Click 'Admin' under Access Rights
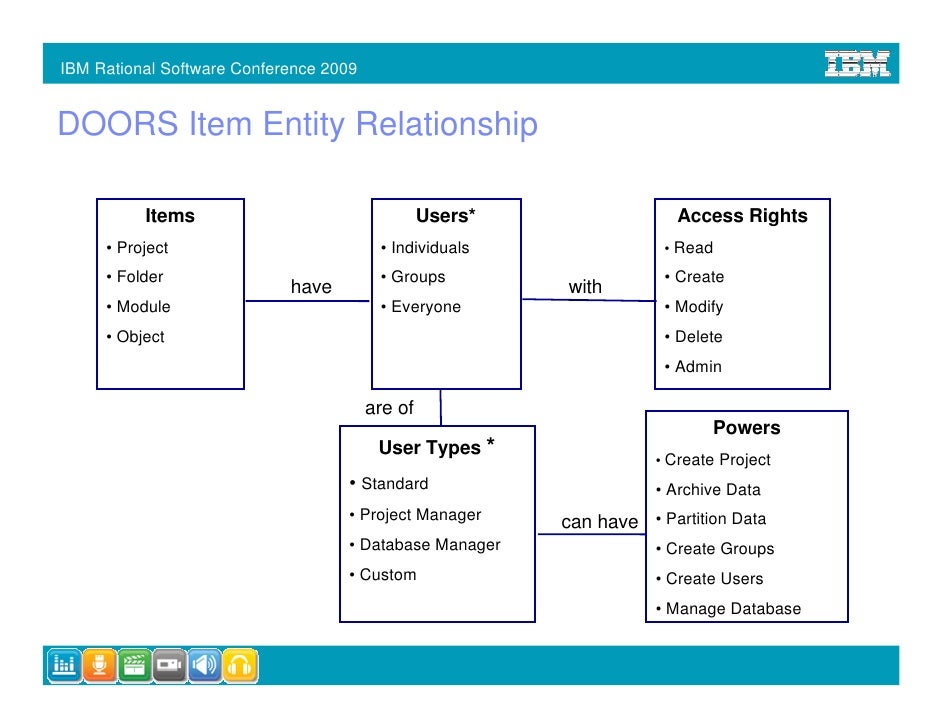 point(698,366)
